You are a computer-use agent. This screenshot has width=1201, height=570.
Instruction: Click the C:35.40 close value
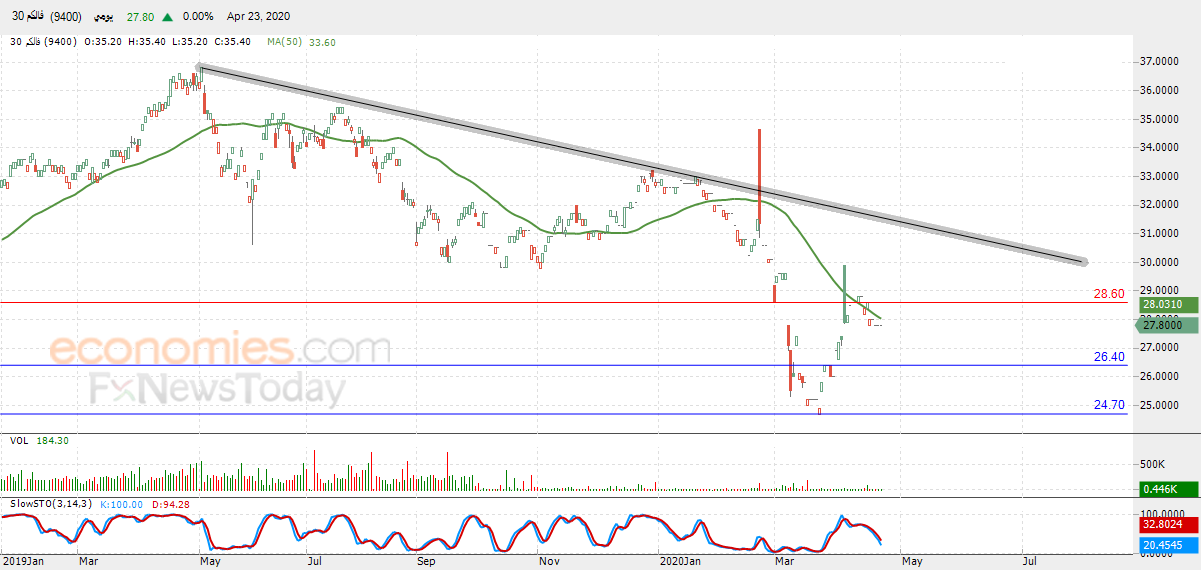(x=234, y=42)
